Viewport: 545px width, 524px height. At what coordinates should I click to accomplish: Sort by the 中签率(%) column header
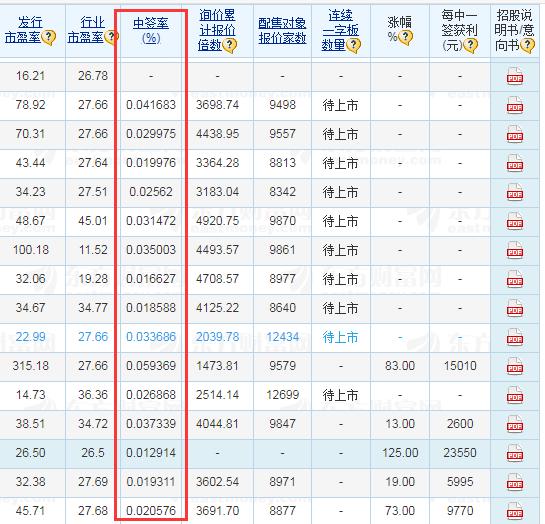(151, 31)
